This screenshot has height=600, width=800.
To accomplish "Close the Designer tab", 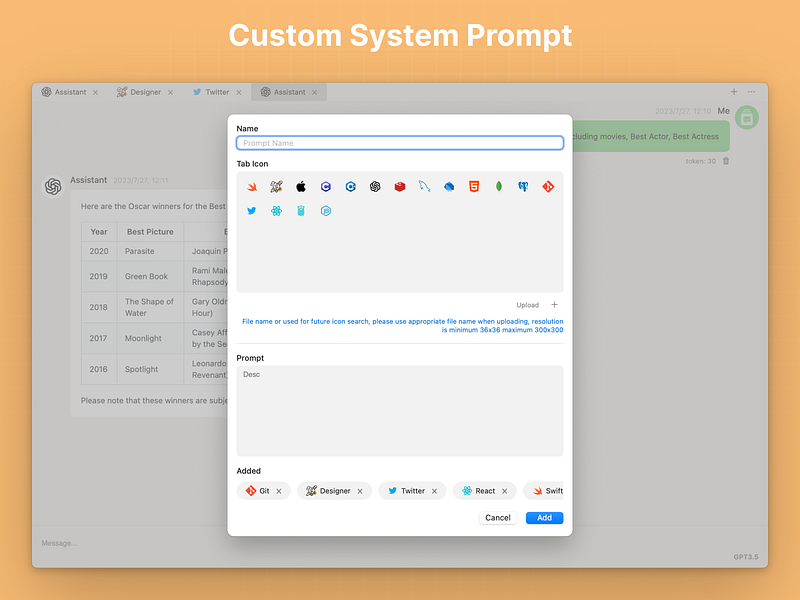I will click(170, 92).
